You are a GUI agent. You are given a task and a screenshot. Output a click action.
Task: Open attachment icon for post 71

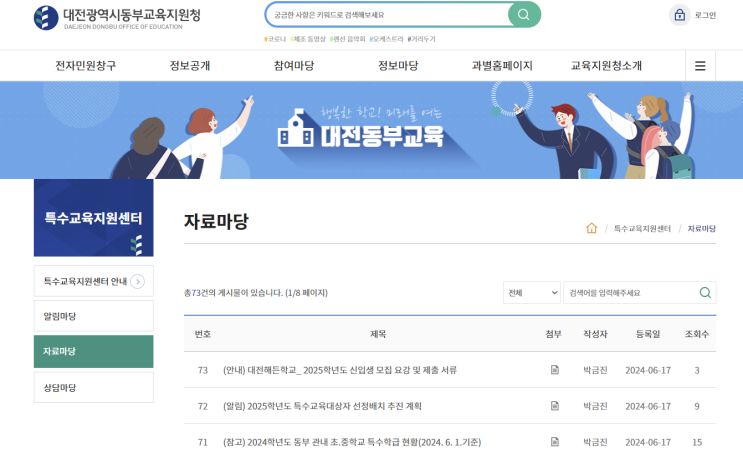click(554, 442)
